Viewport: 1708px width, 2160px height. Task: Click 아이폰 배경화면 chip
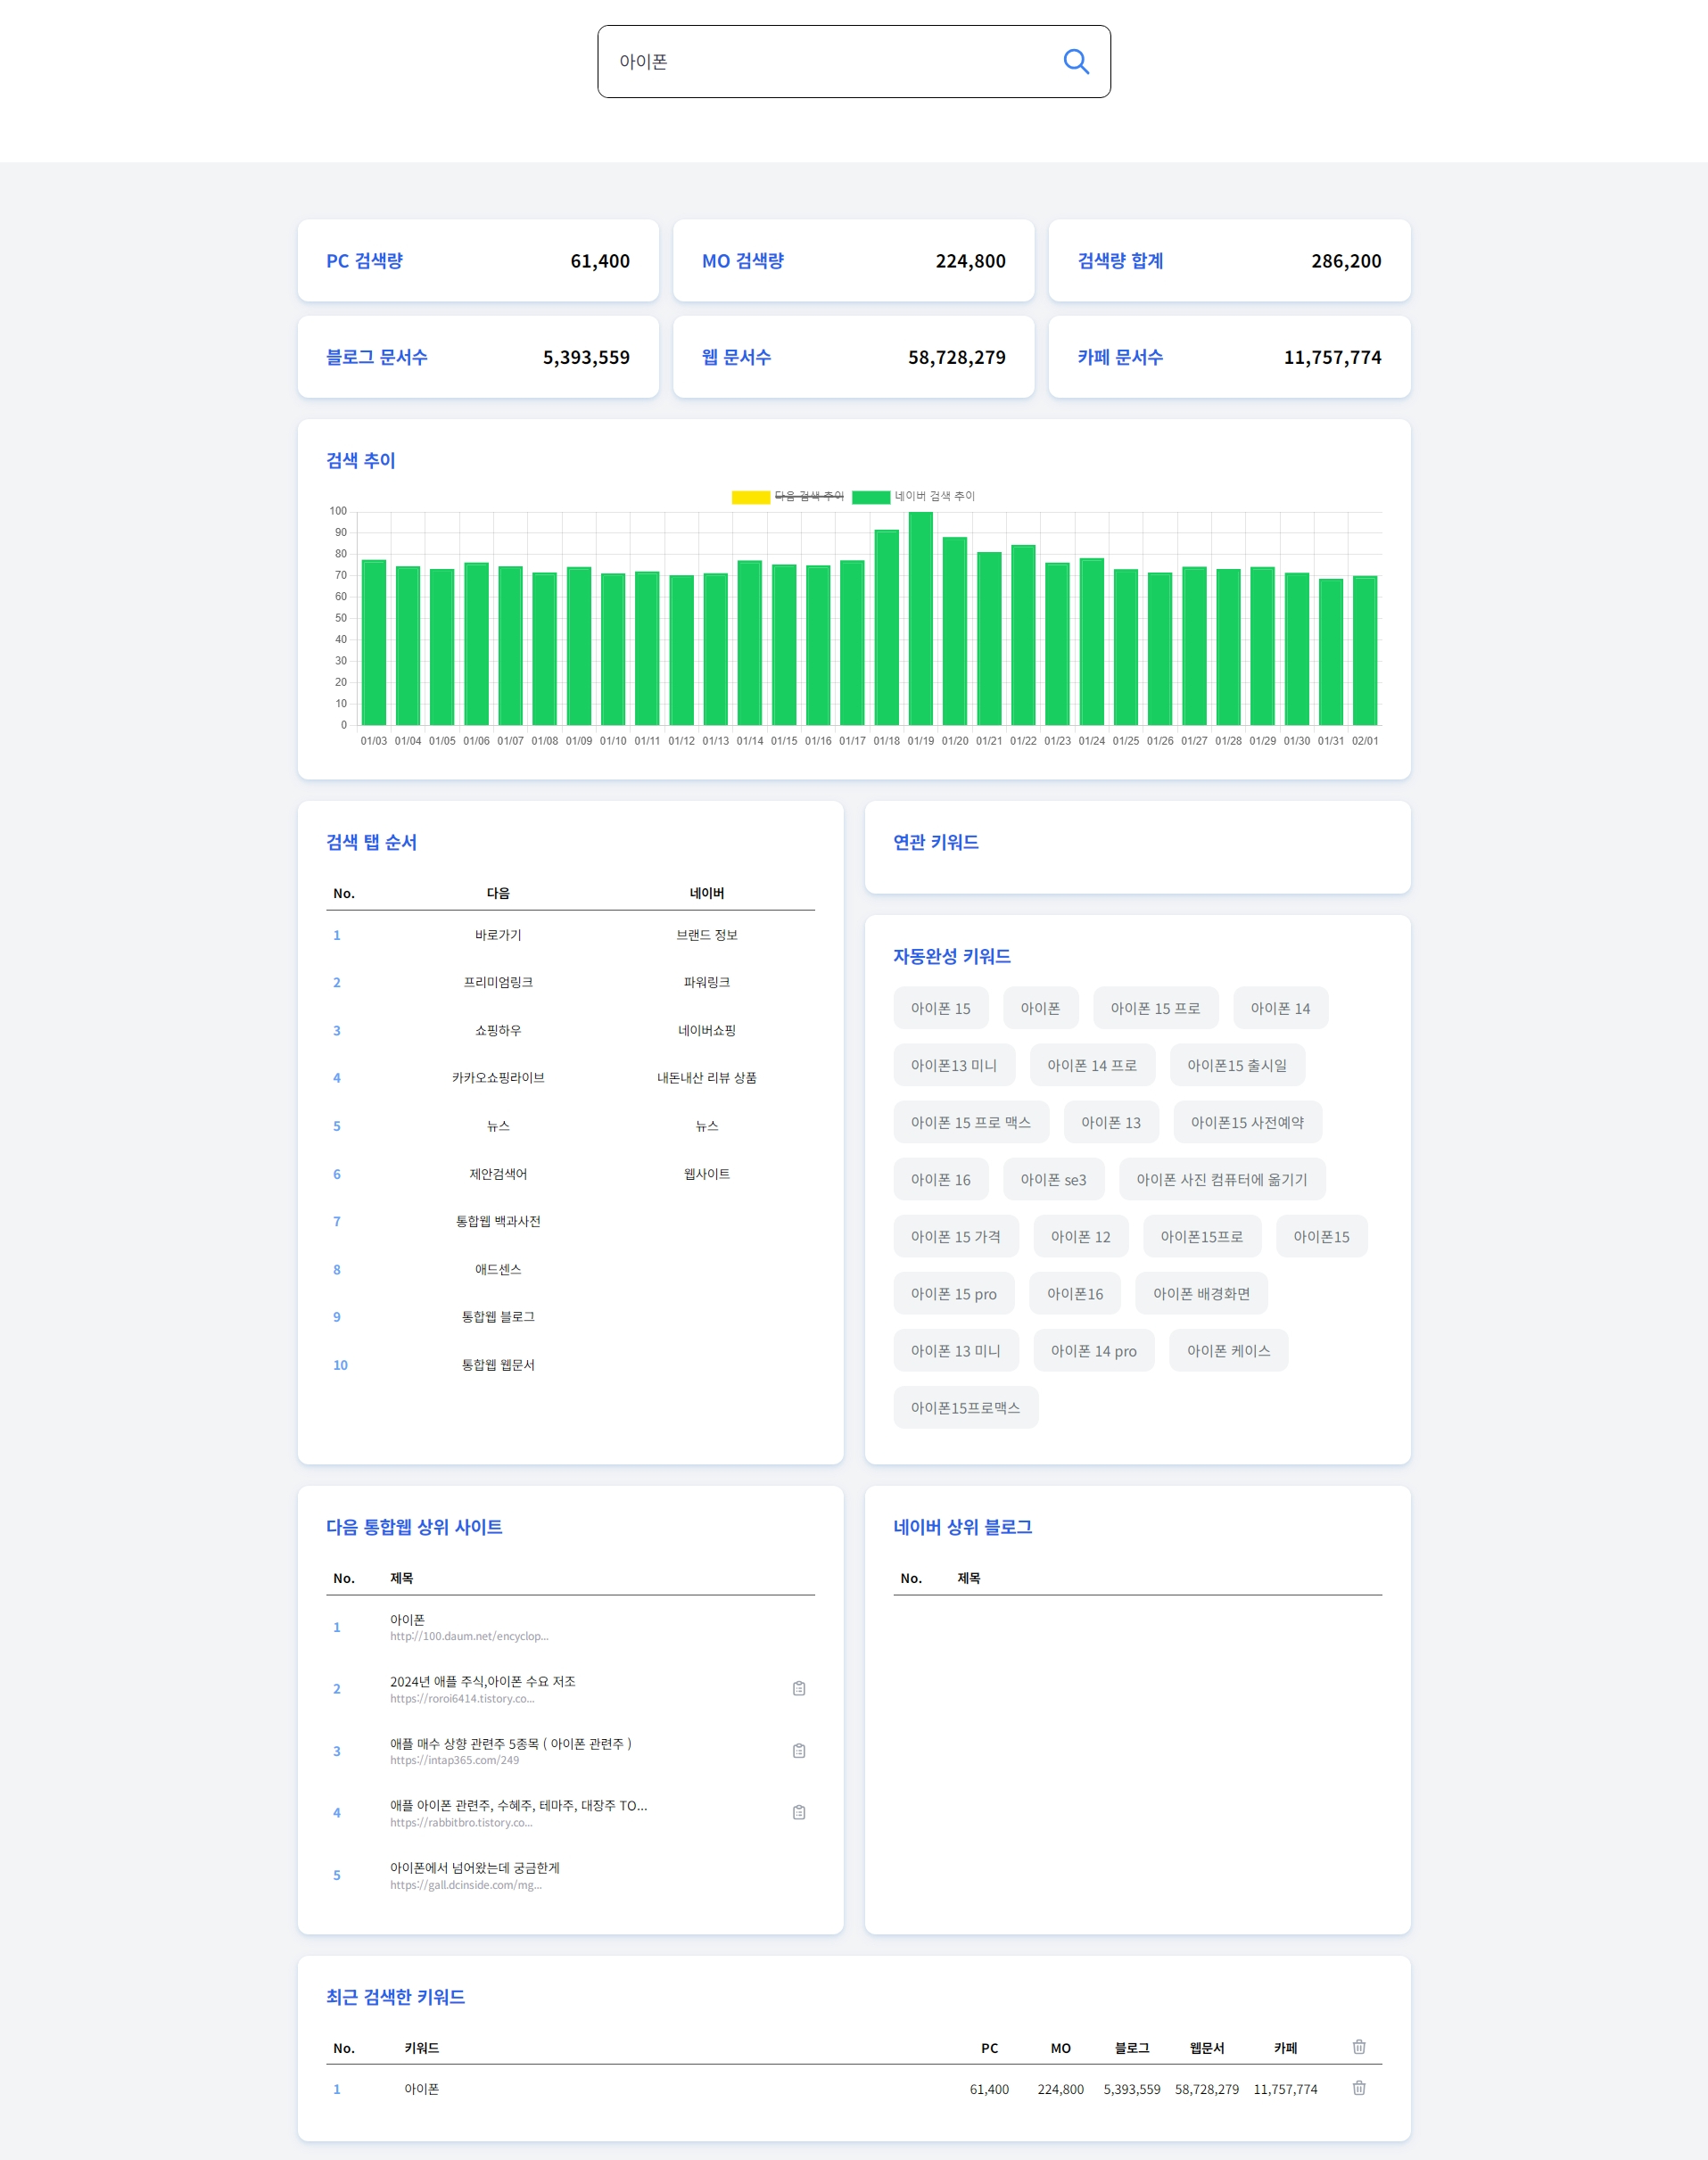click(1202, 1293)
